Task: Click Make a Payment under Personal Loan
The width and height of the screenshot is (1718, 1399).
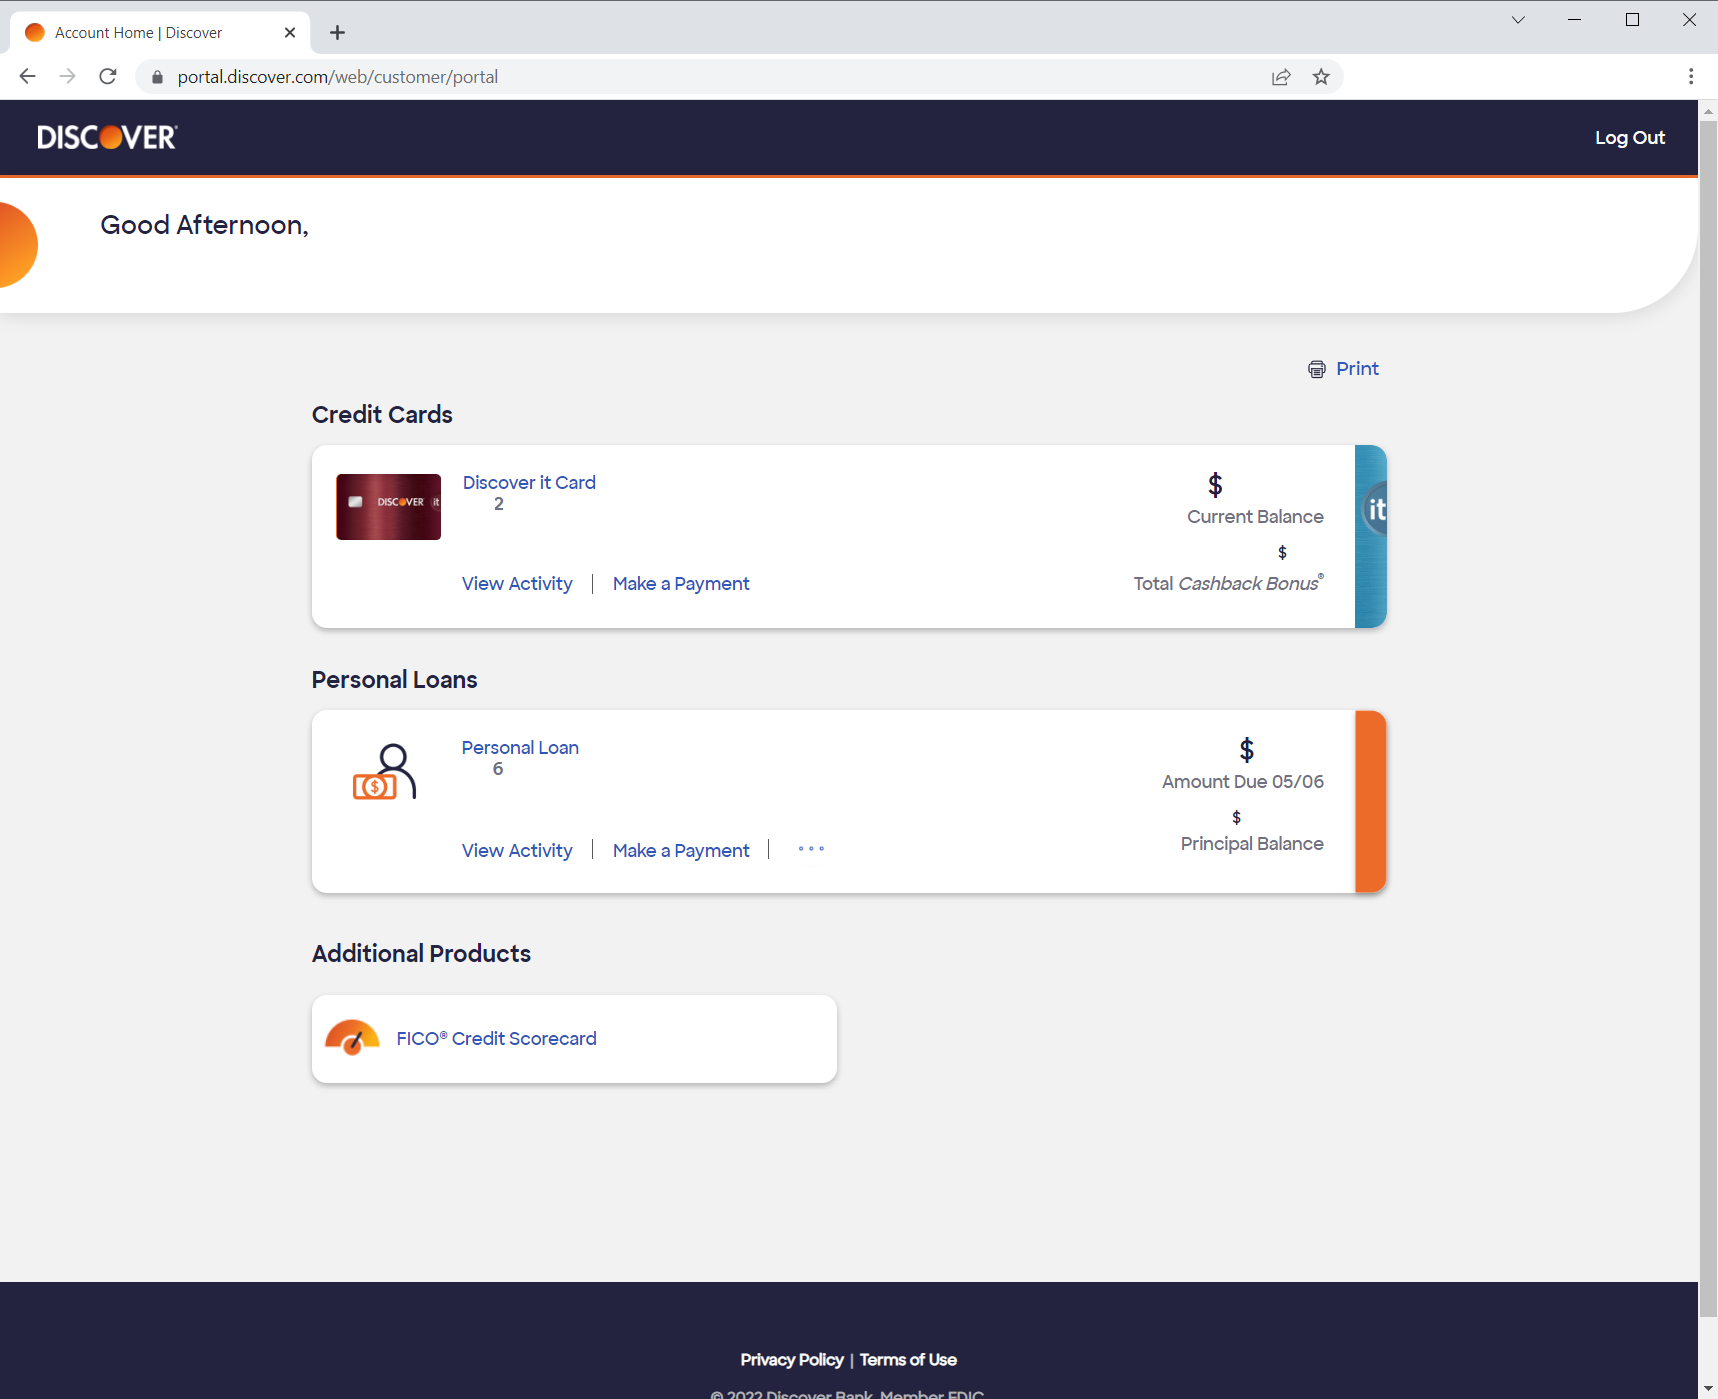Action: 681,850
